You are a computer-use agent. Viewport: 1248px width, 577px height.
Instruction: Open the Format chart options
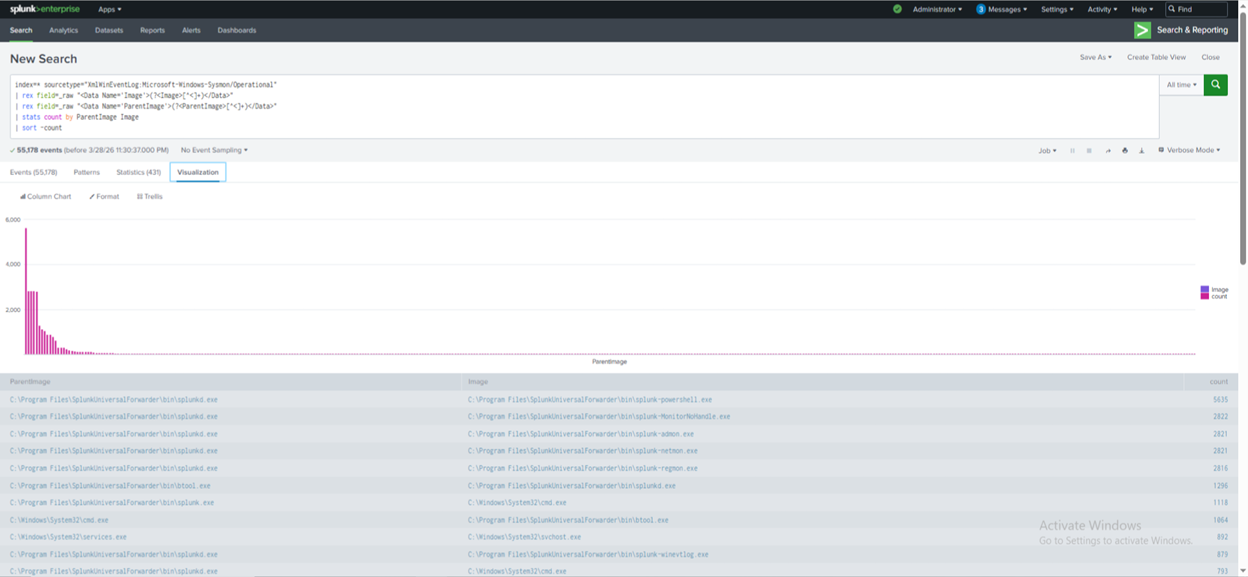pos(104,196)
